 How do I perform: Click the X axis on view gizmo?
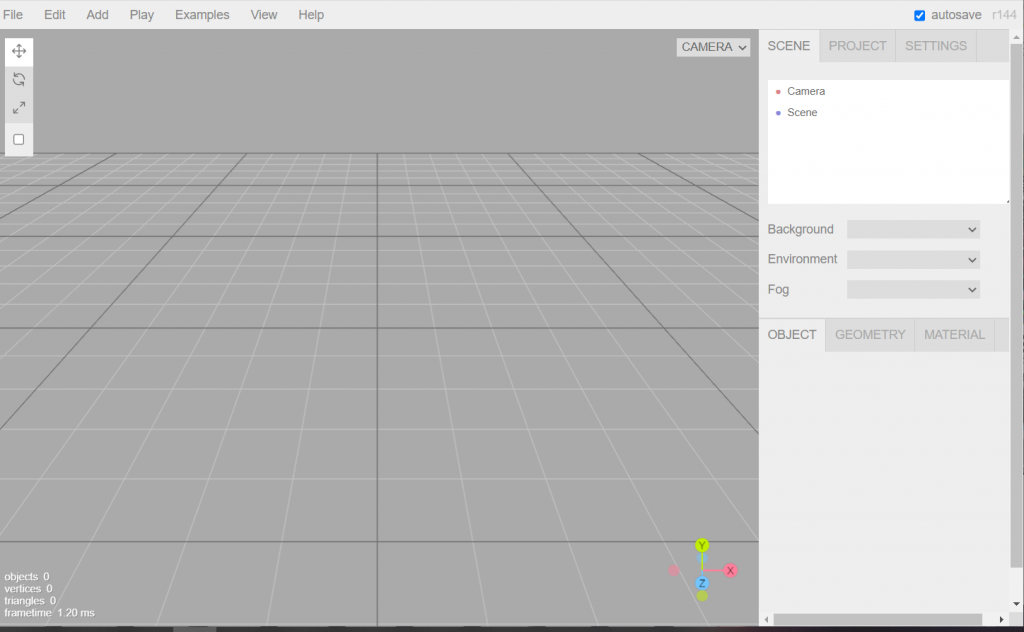click(730, 571)
